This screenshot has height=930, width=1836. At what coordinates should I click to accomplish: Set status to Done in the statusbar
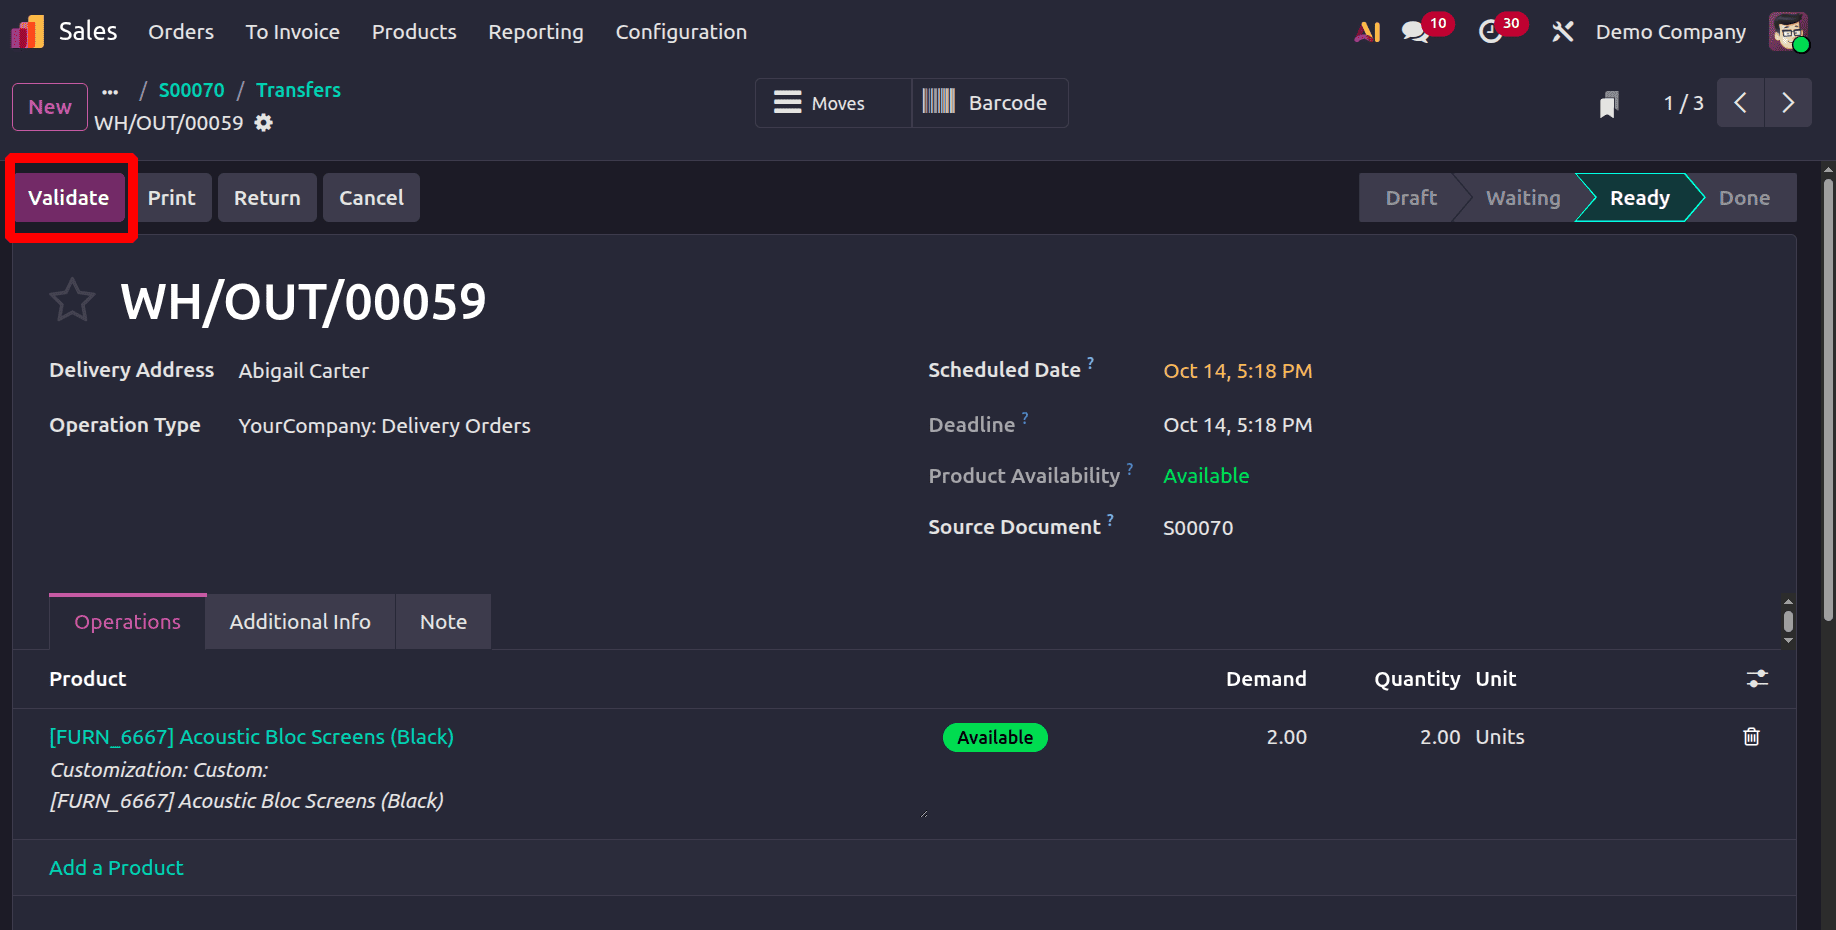click(1743, 198)
